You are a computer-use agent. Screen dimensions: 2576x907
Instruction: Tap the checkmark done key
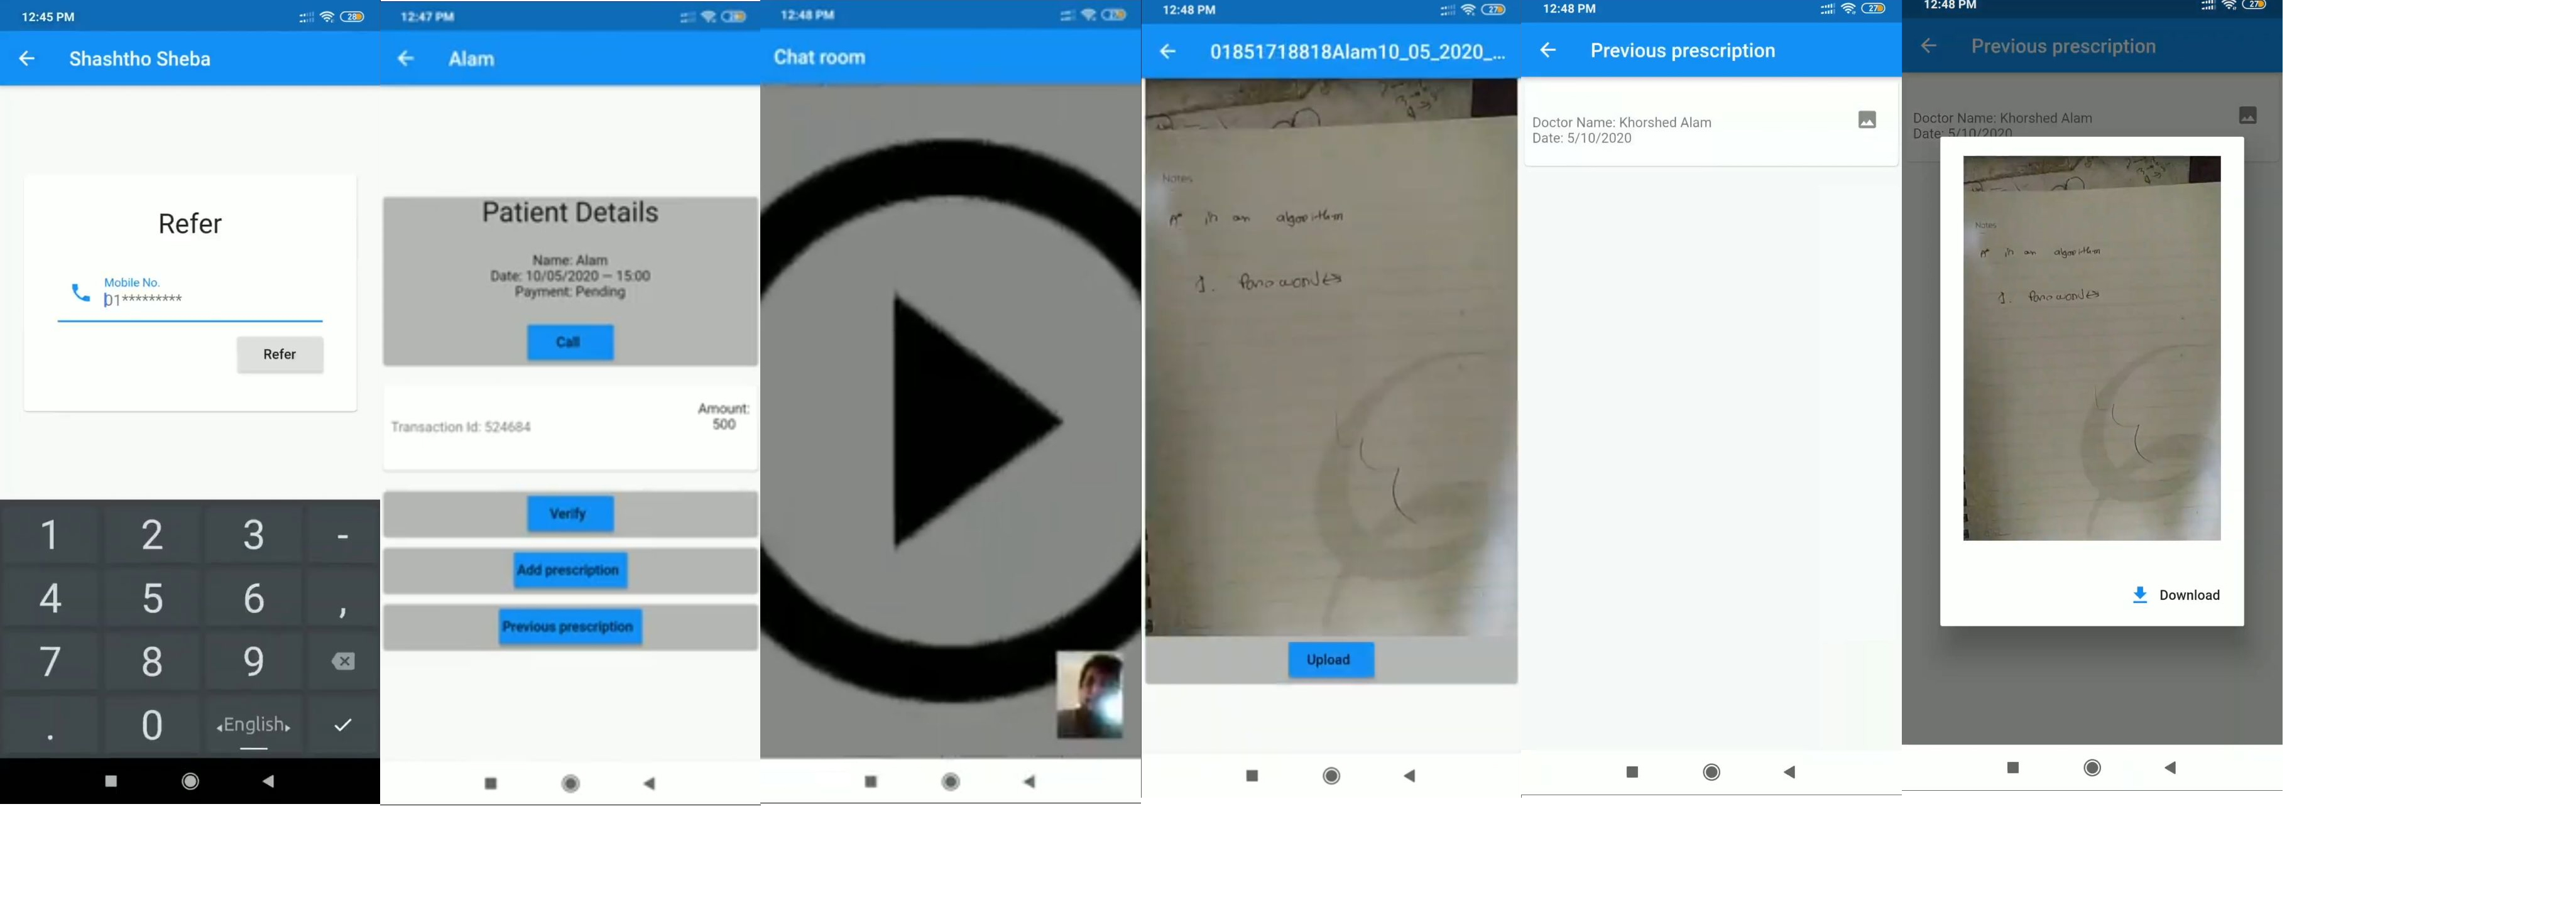[x=342, y=725]
